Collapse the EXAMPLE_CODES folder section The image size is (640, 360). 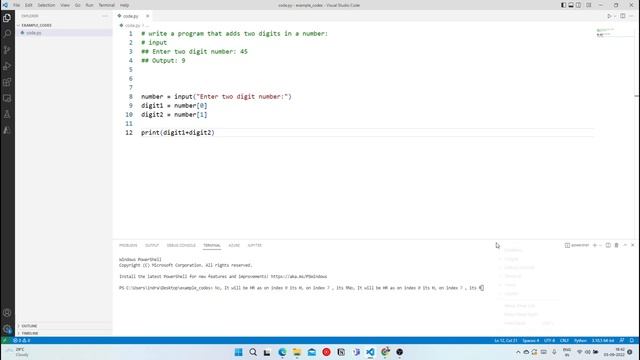pos(64,25)
